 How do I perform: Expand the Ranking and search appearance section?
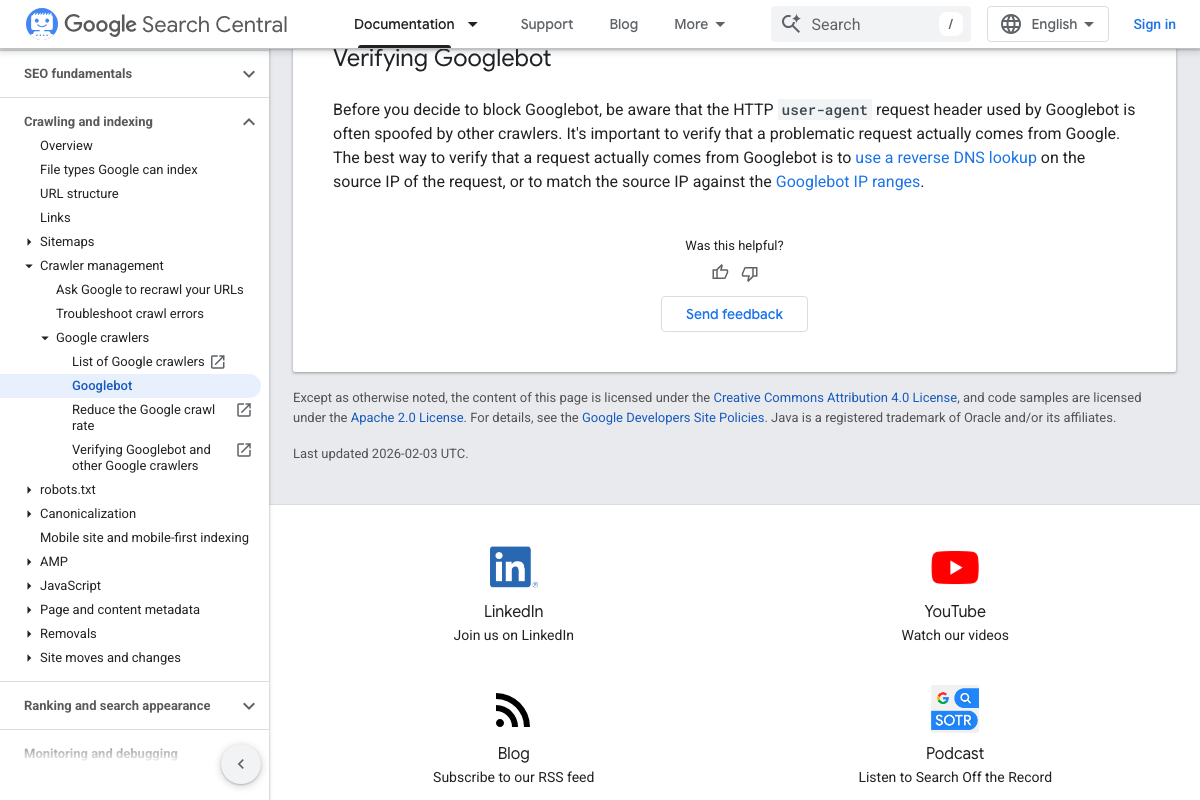coord(249,706)
